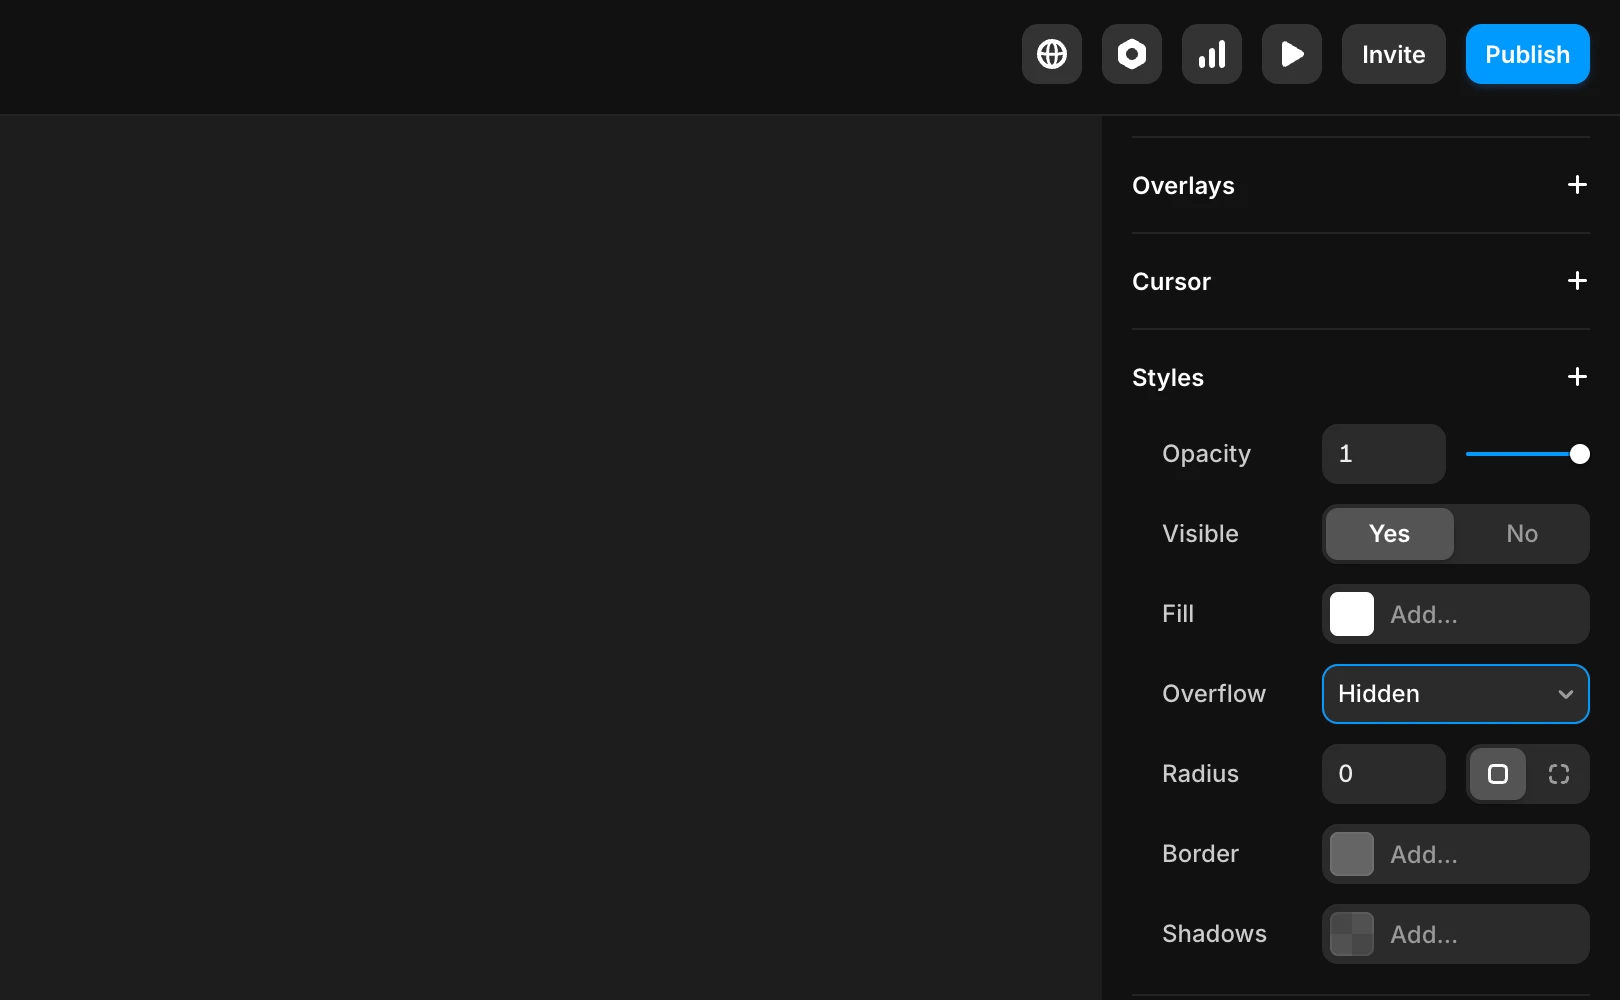Open the Shadows swatch

point(1352,934)
